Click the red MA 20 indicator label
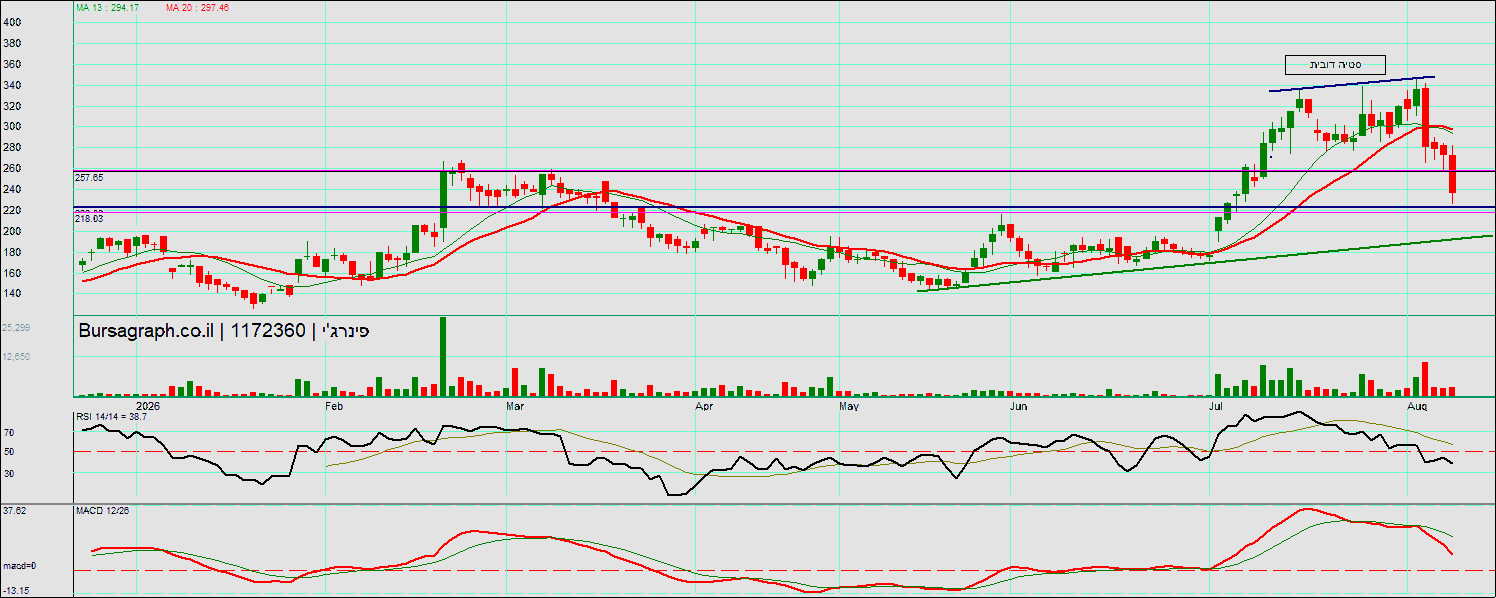This screenshot has height=598, width=1496. tap(198, 7)
